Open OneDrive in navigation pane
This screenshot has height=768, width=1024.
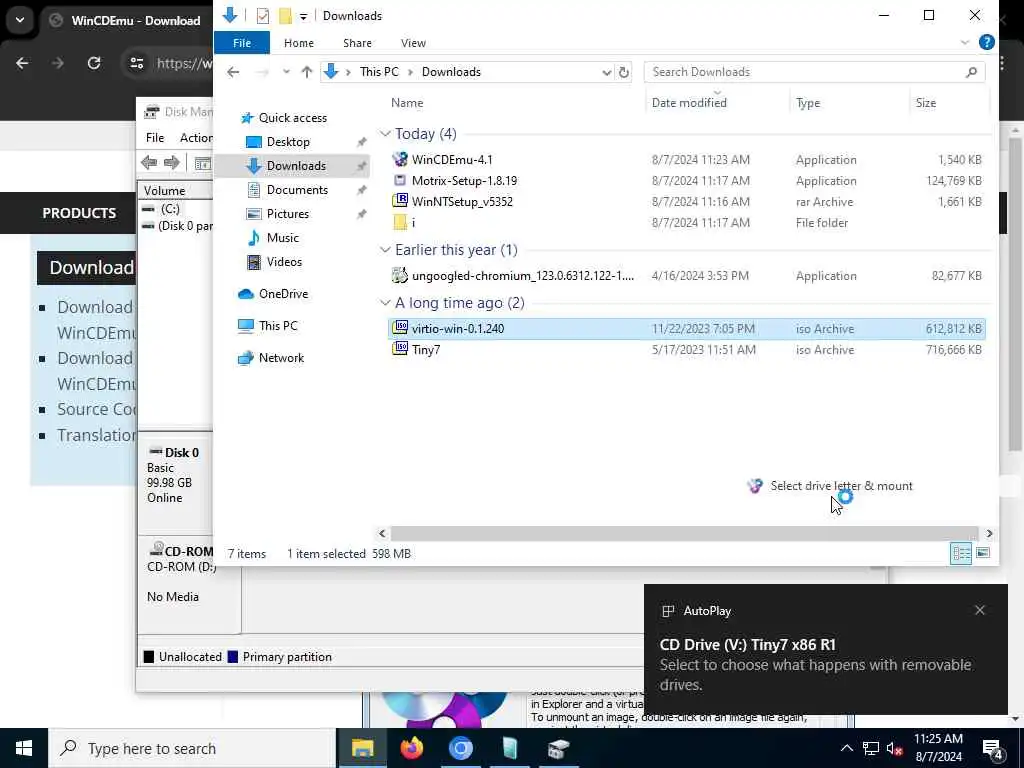coord(283,294)
